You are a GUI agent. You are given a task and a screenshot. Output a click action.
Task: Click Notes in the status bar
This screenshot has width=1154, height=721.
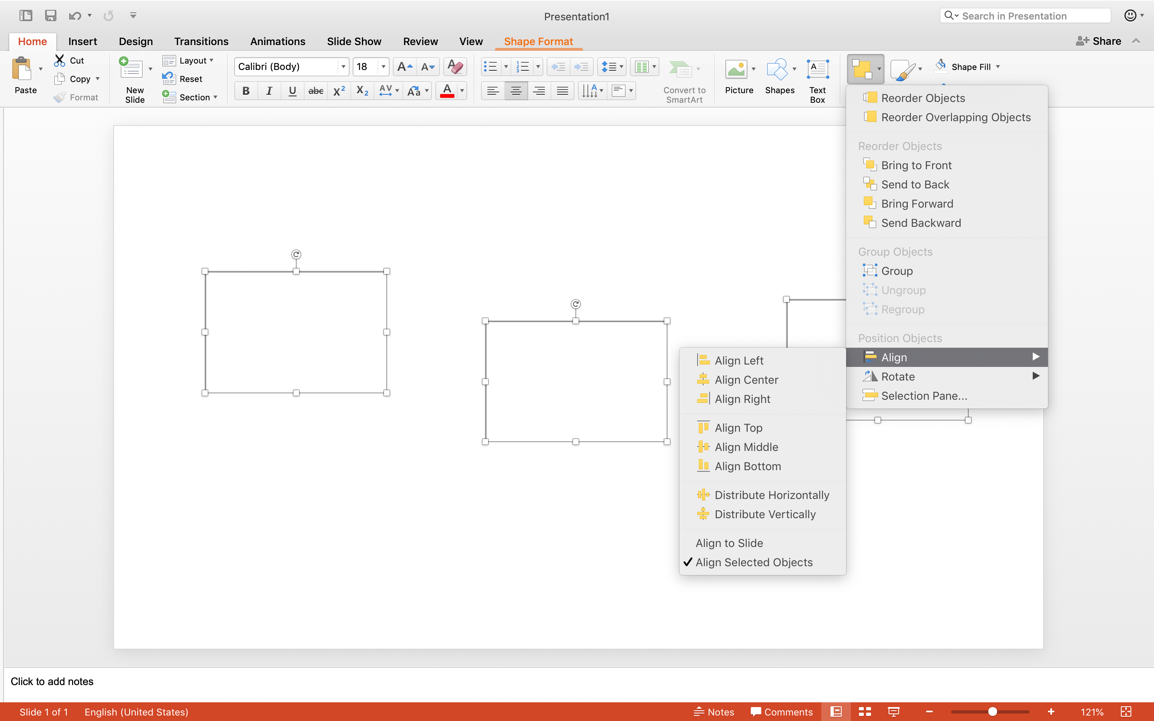(714, 711)
